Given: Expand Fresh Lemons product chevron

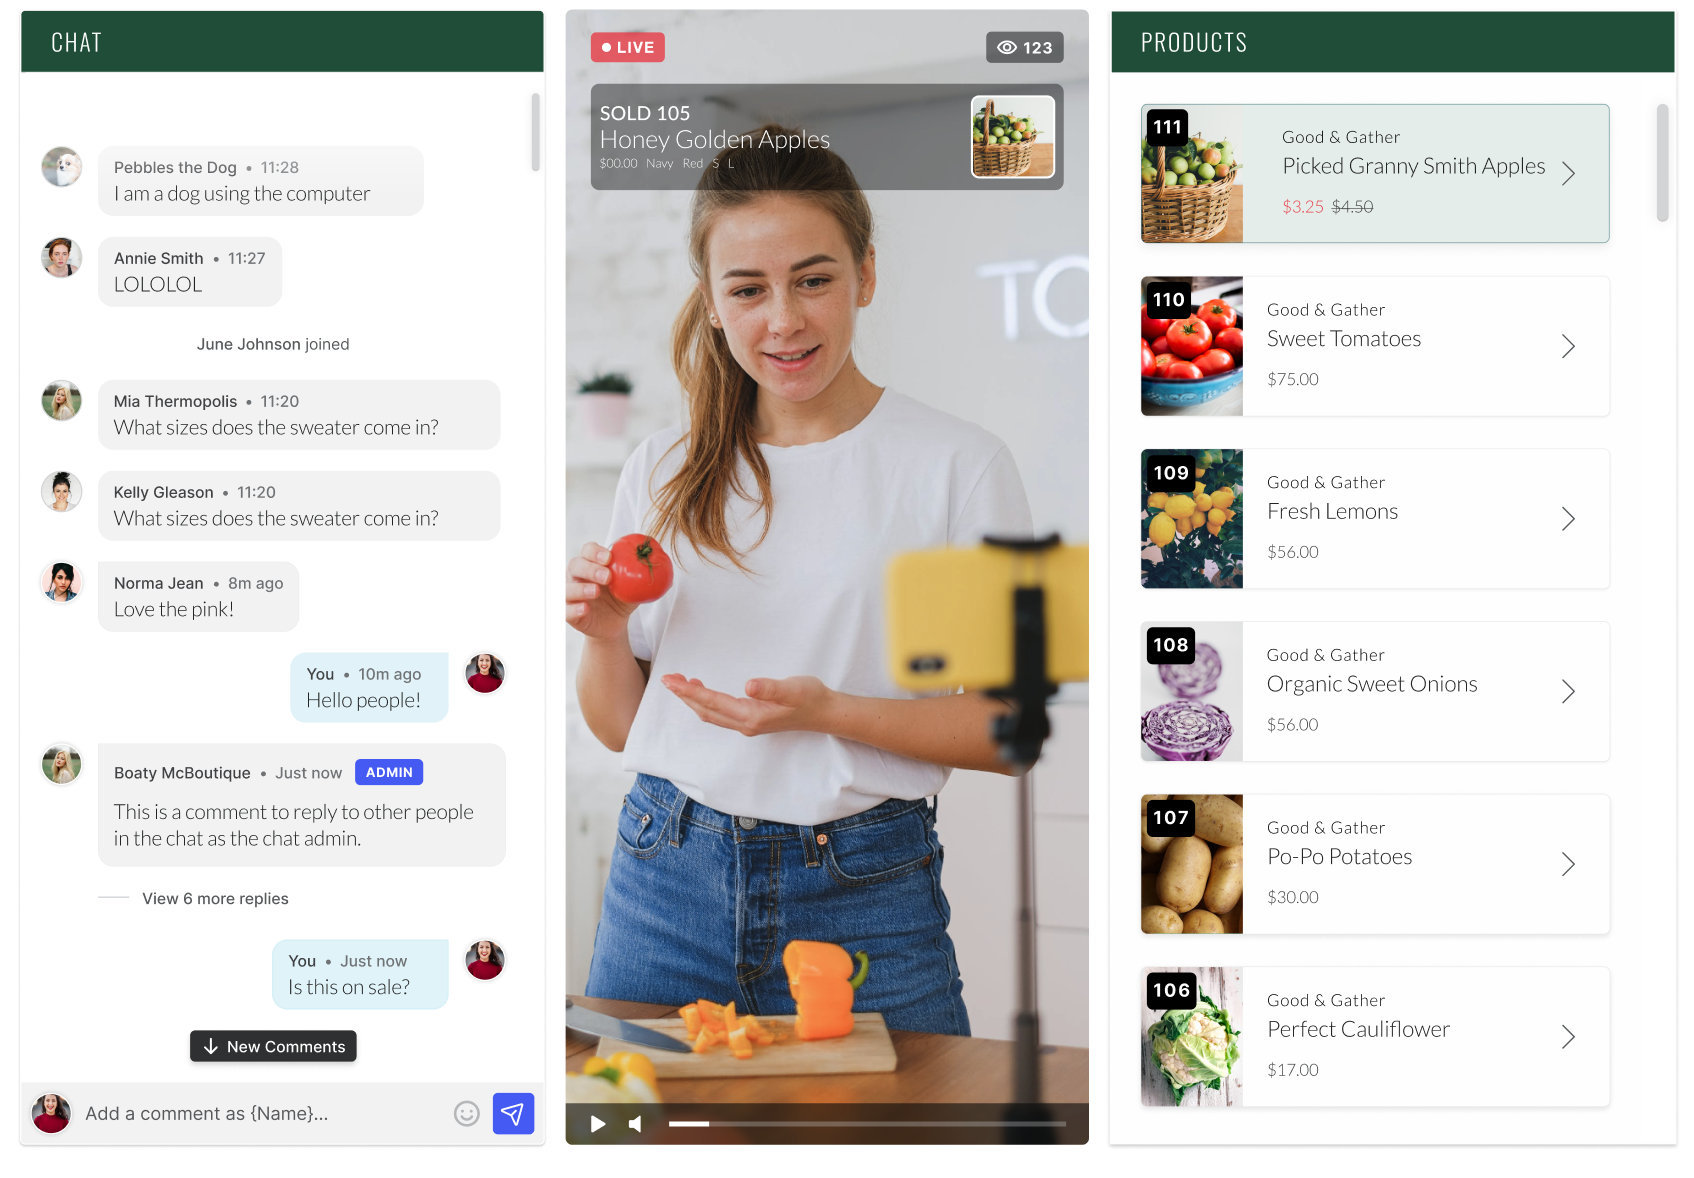Looking at the screenshot, I should (1568, 518).
